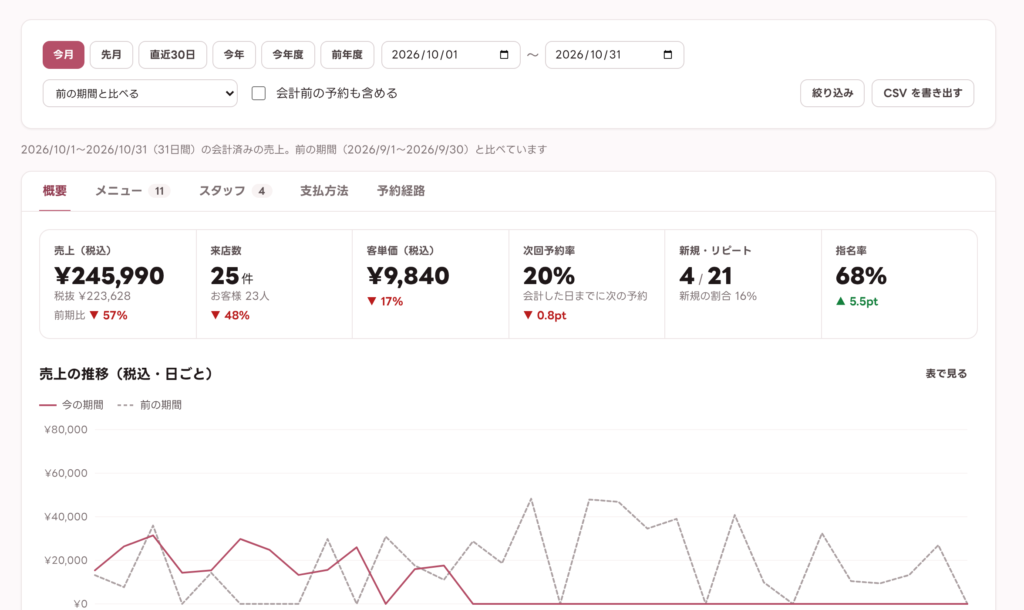The width and height of the screenshot is (1024, 610).
Task: Choose the 今年 period button
Action: [x=234, y=55]
